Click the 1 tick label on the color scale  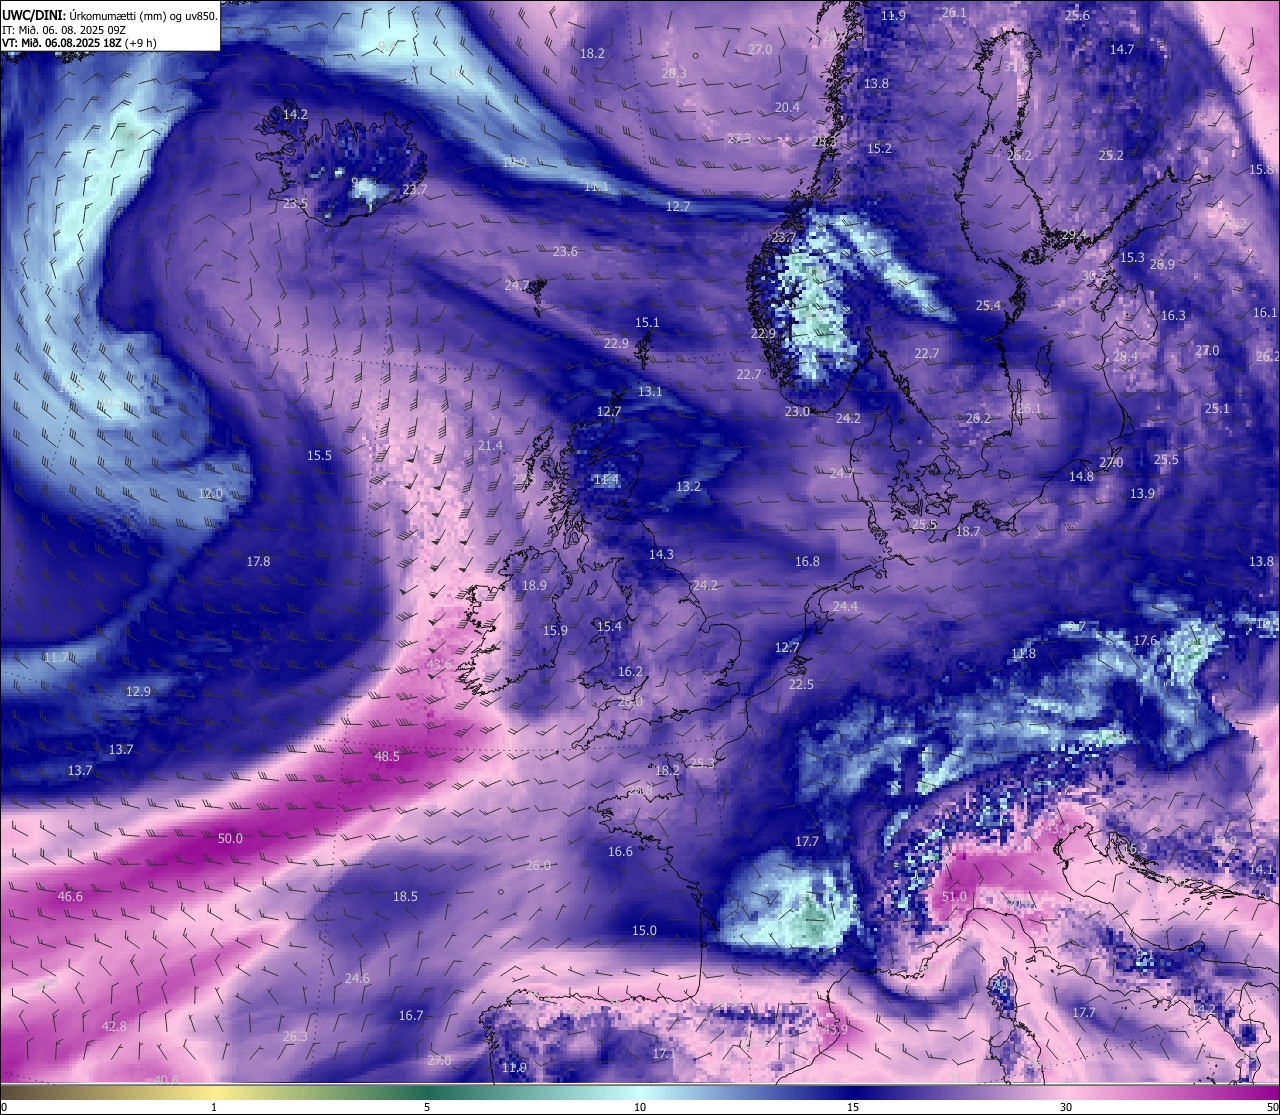pos(214,1107)
